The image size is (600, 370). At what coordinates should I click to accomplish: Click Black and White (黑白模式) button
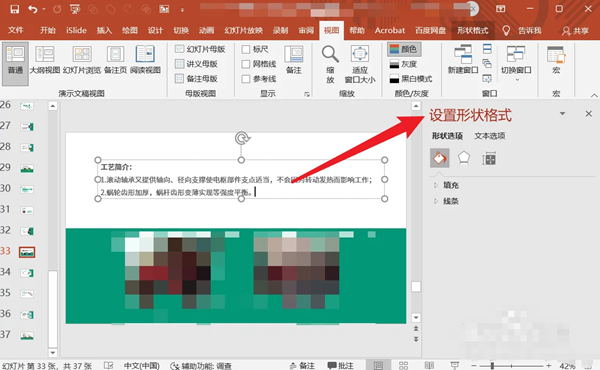click(x=411, y=79)
